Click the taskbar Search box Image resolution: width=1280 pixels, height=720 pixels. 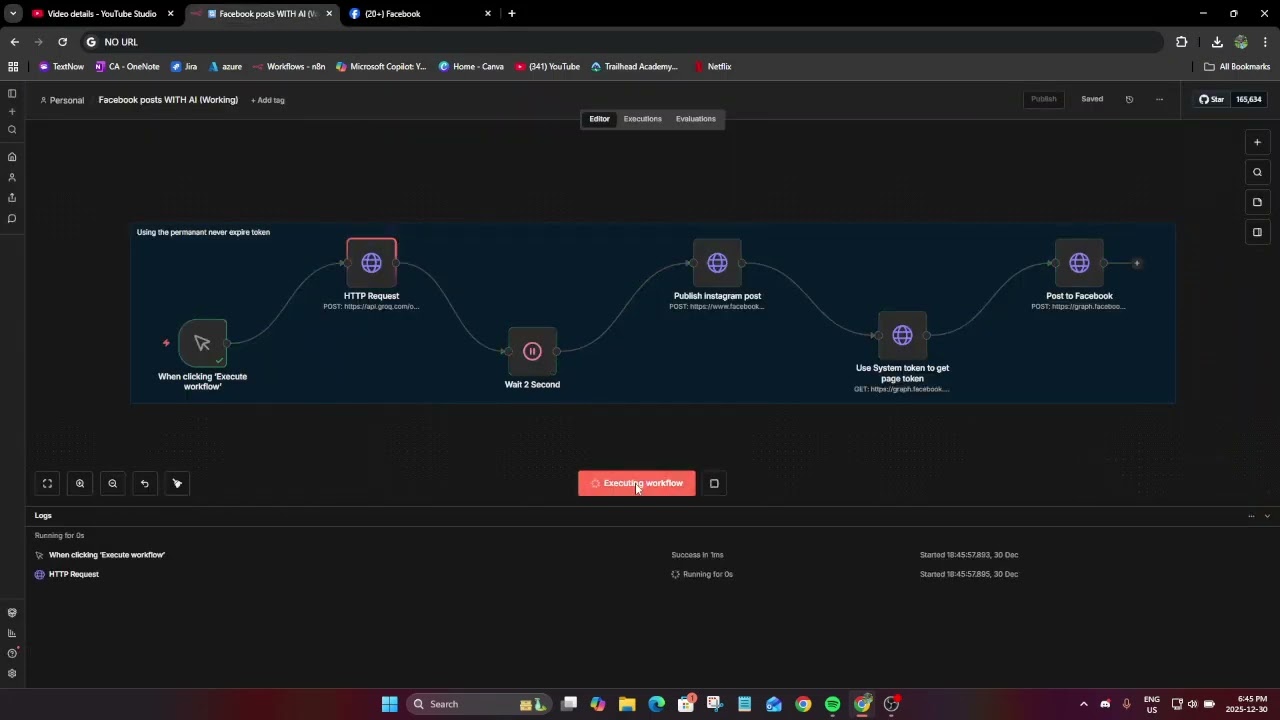pos(478,704)
